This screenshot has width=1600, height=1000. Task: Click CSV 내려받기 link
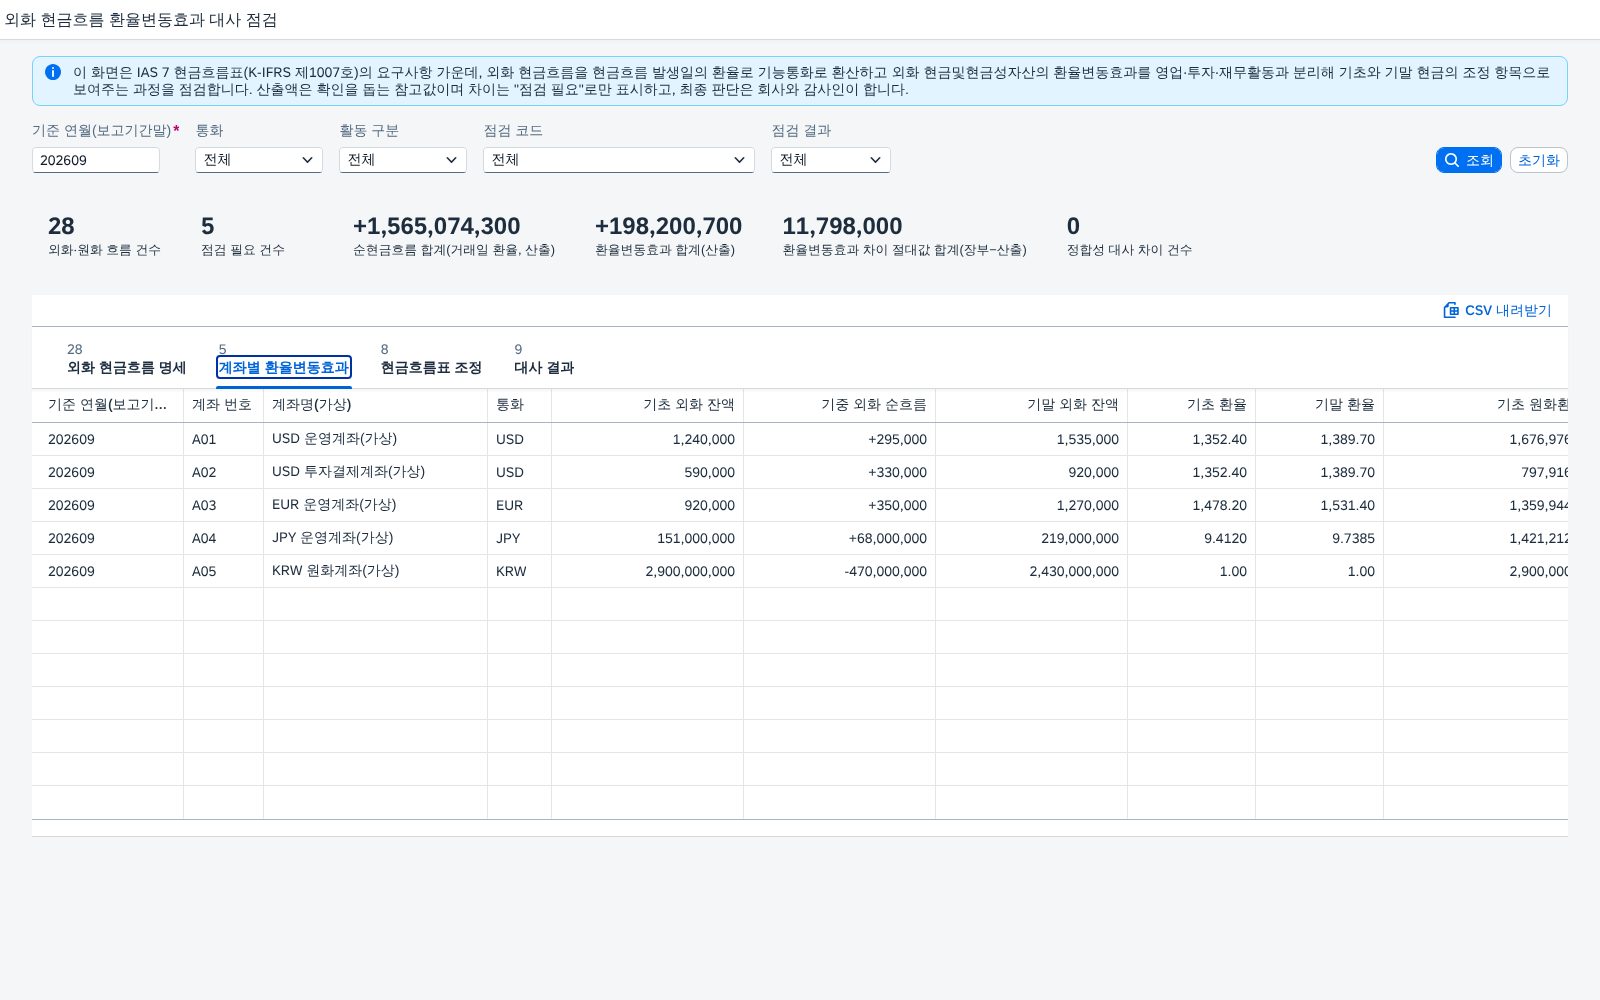coord(1497,310)
